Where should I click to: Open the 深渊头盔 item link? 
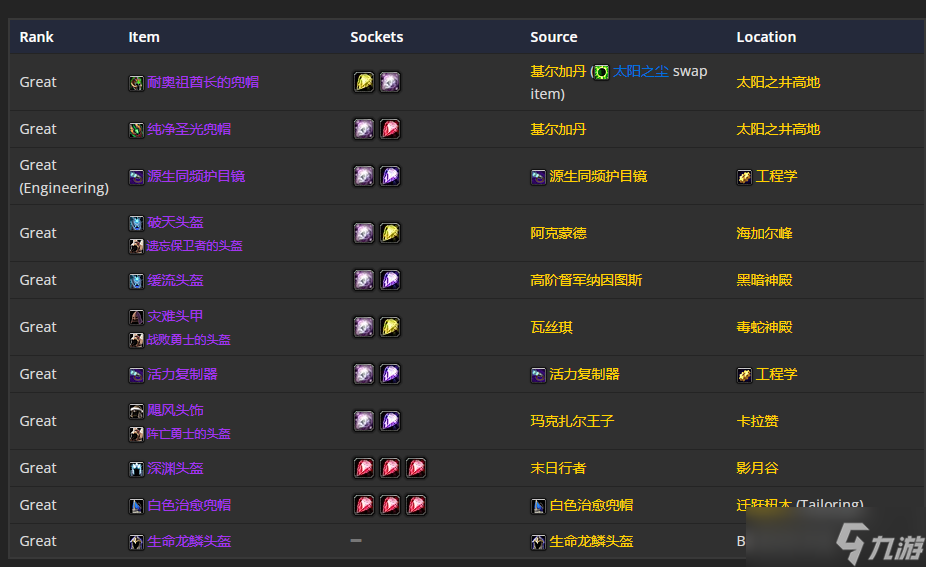coord(175,468)
